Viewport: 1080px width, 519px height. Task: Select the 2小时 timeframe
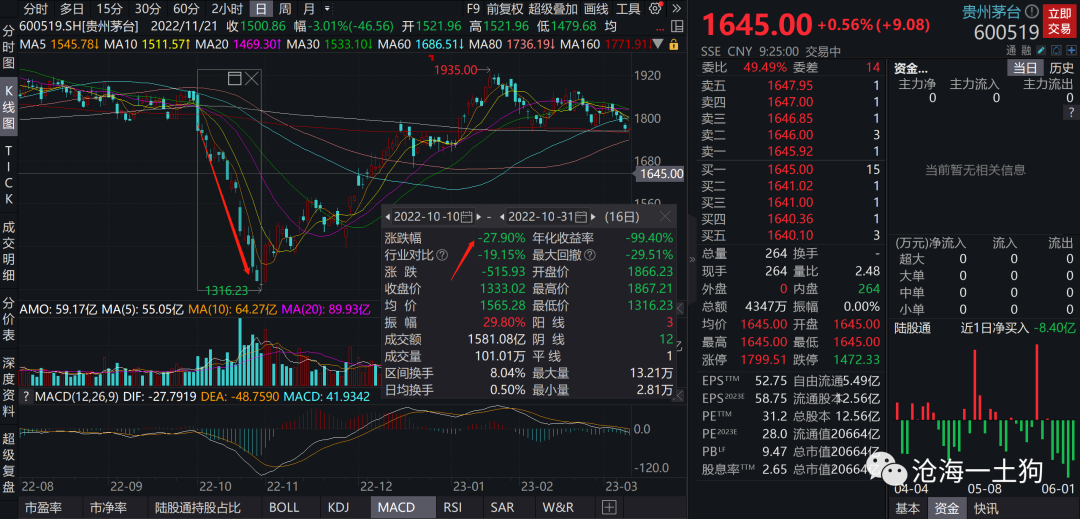point(227,9)
